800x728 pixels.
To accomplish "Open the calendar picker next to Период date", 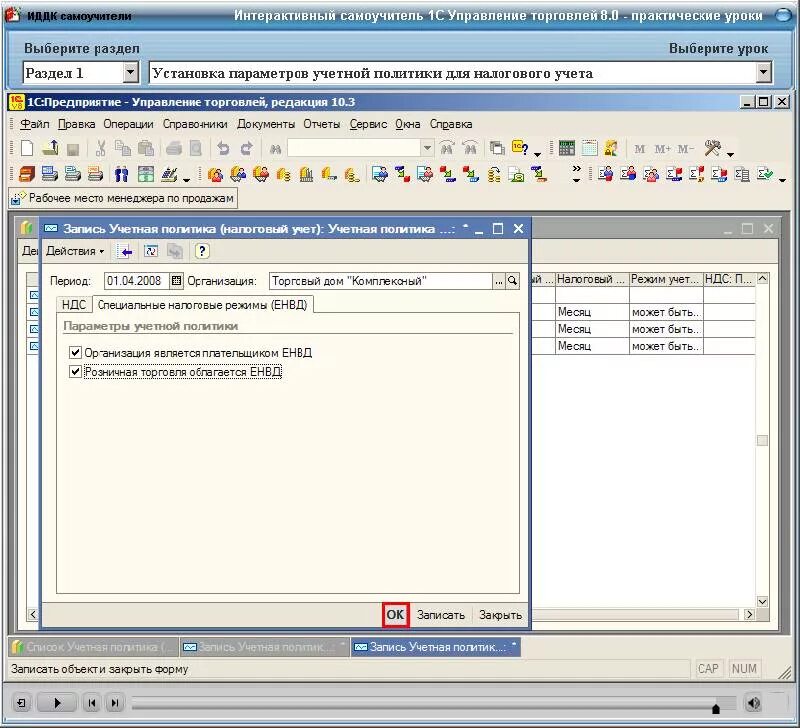I will [177, 281].
